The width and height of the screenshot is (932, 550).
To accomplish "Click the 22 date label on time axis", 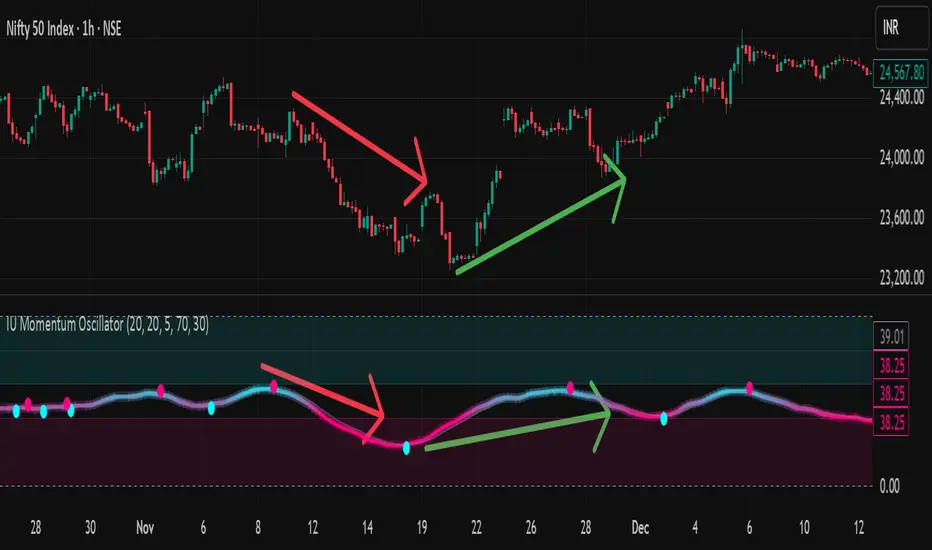I will click(x=477, y=527).
